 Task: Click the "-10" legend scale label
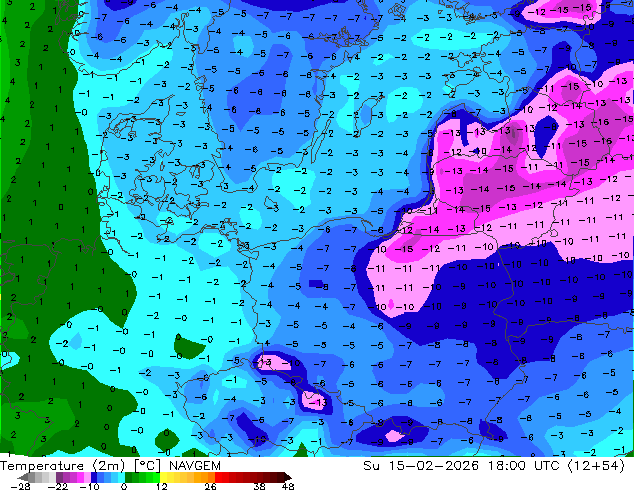tap(89, 486)
